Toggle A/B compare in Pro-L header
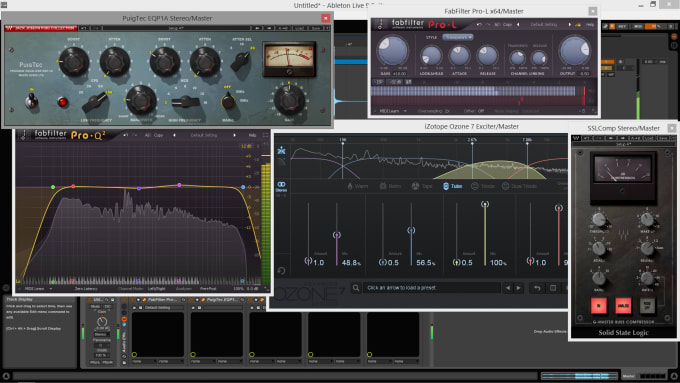The width and height of the screenshot is (680, 383). 497,25
